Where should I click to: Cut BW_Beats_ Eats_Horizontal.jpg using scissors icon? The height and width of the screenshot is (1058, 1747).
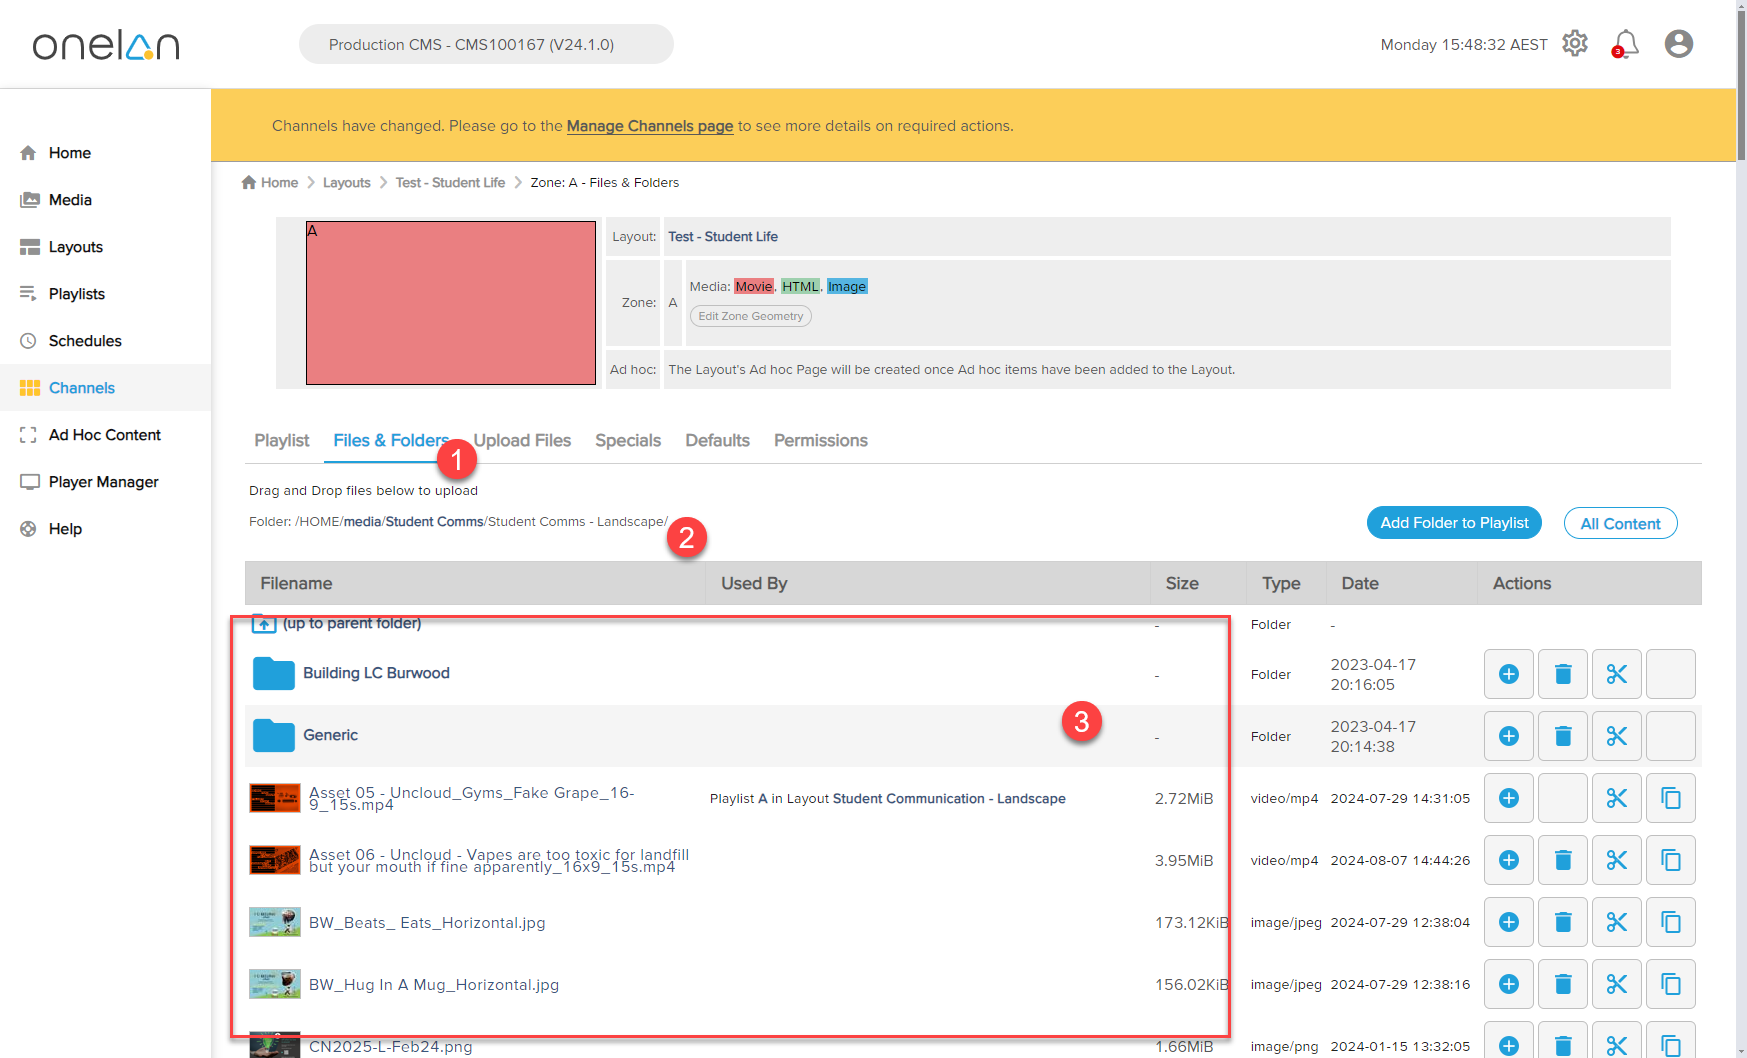(1616, 922)
